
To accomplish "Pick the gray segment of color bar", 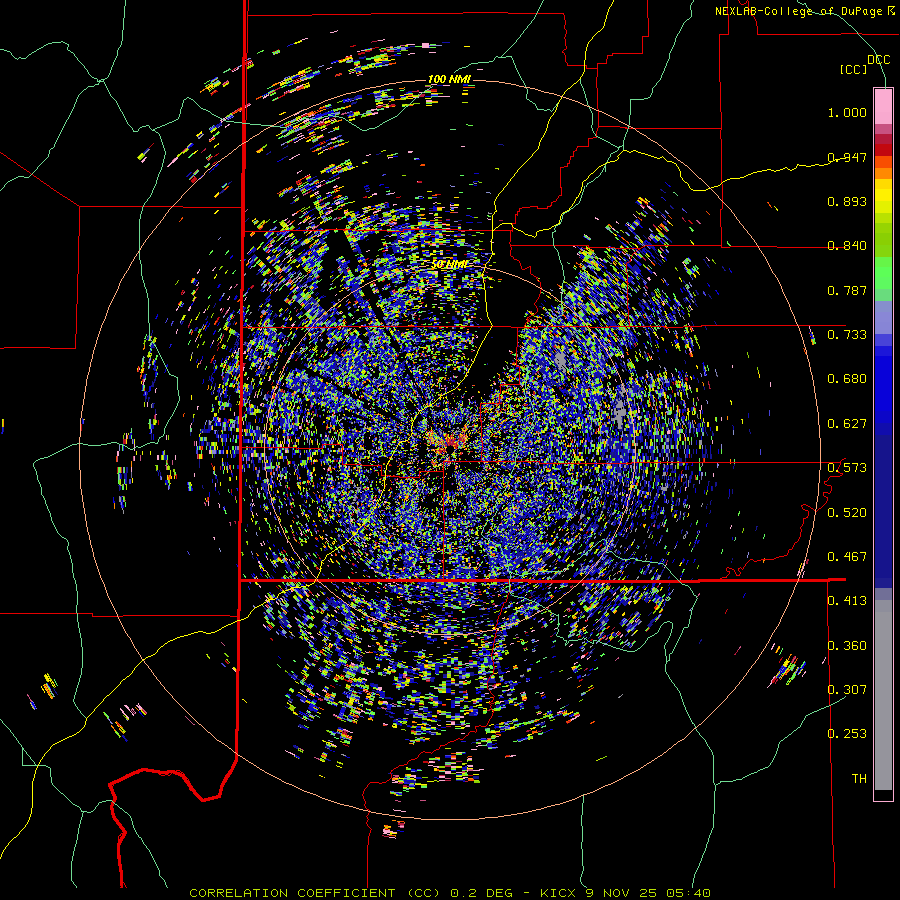I will click(x=883, y=695).
